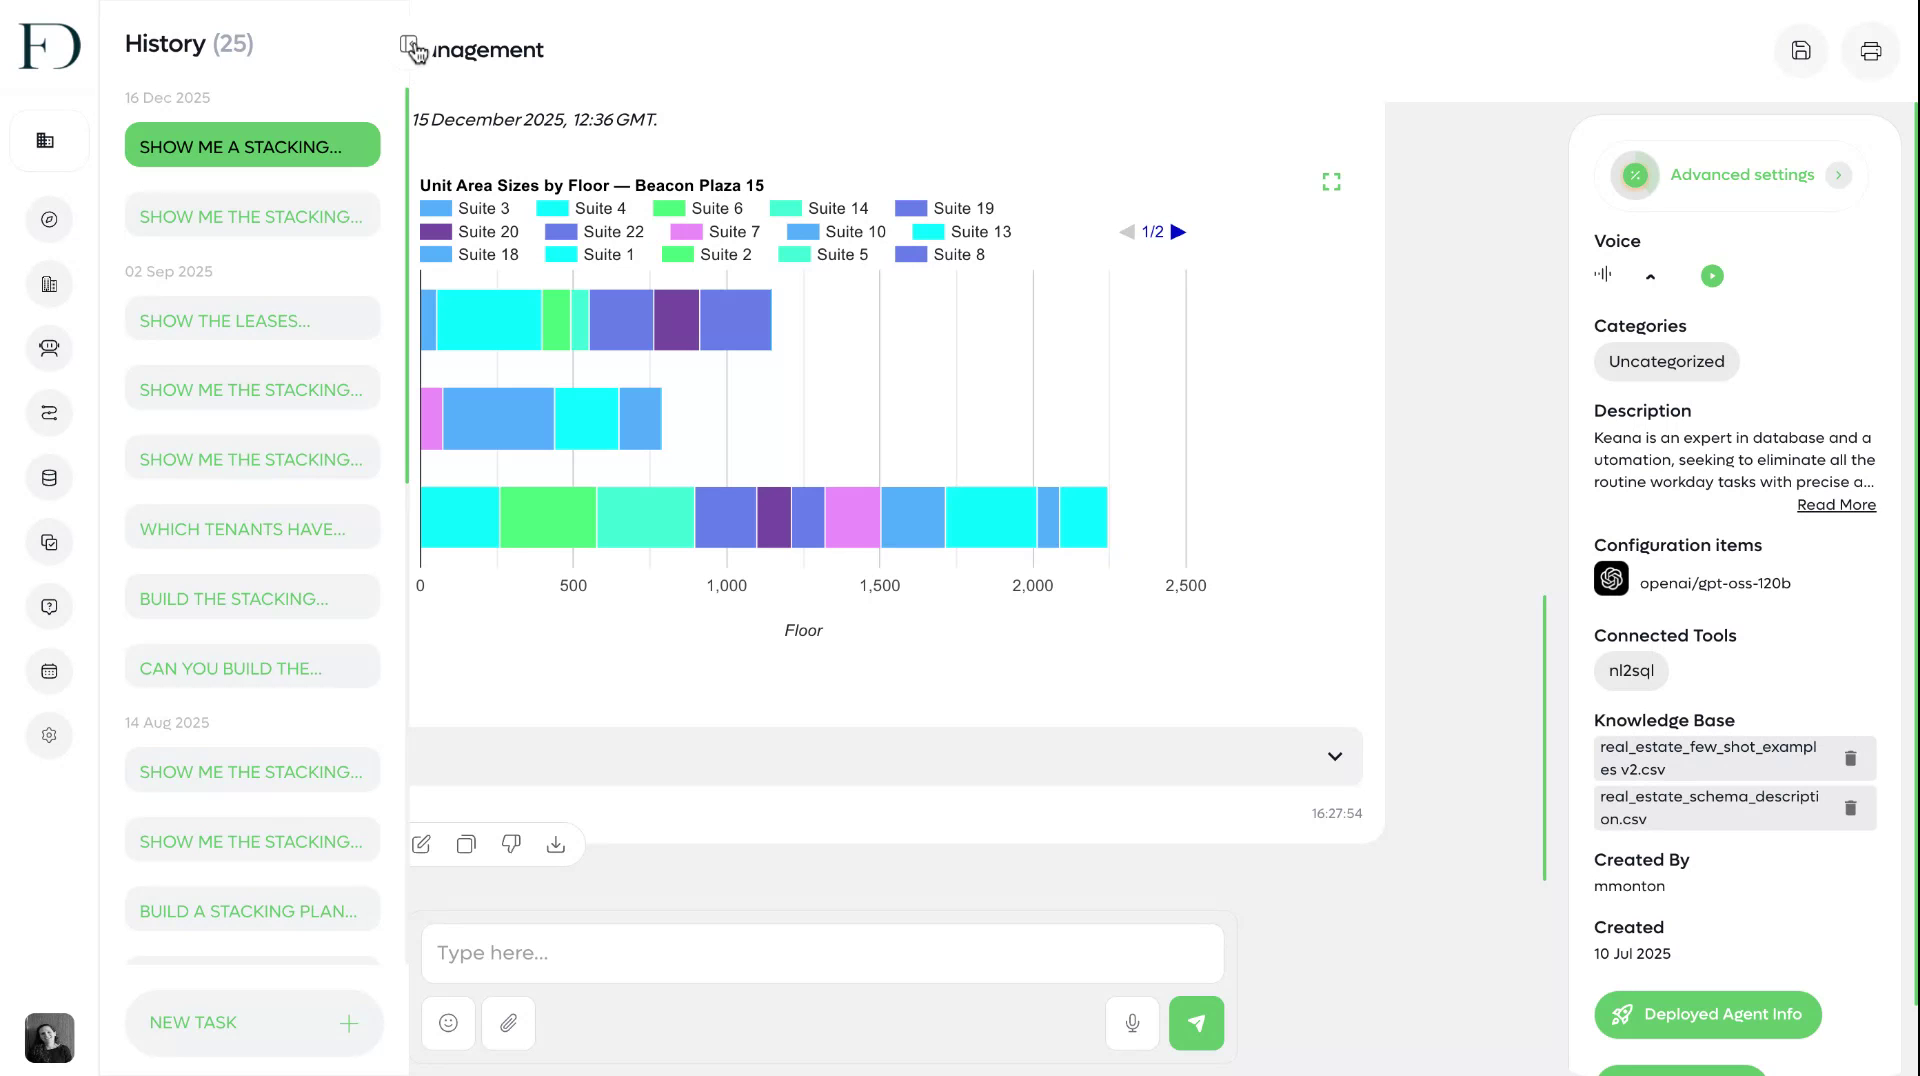
Task: Click the attachment paperclip icon
Action: [x=508, y=1023]
